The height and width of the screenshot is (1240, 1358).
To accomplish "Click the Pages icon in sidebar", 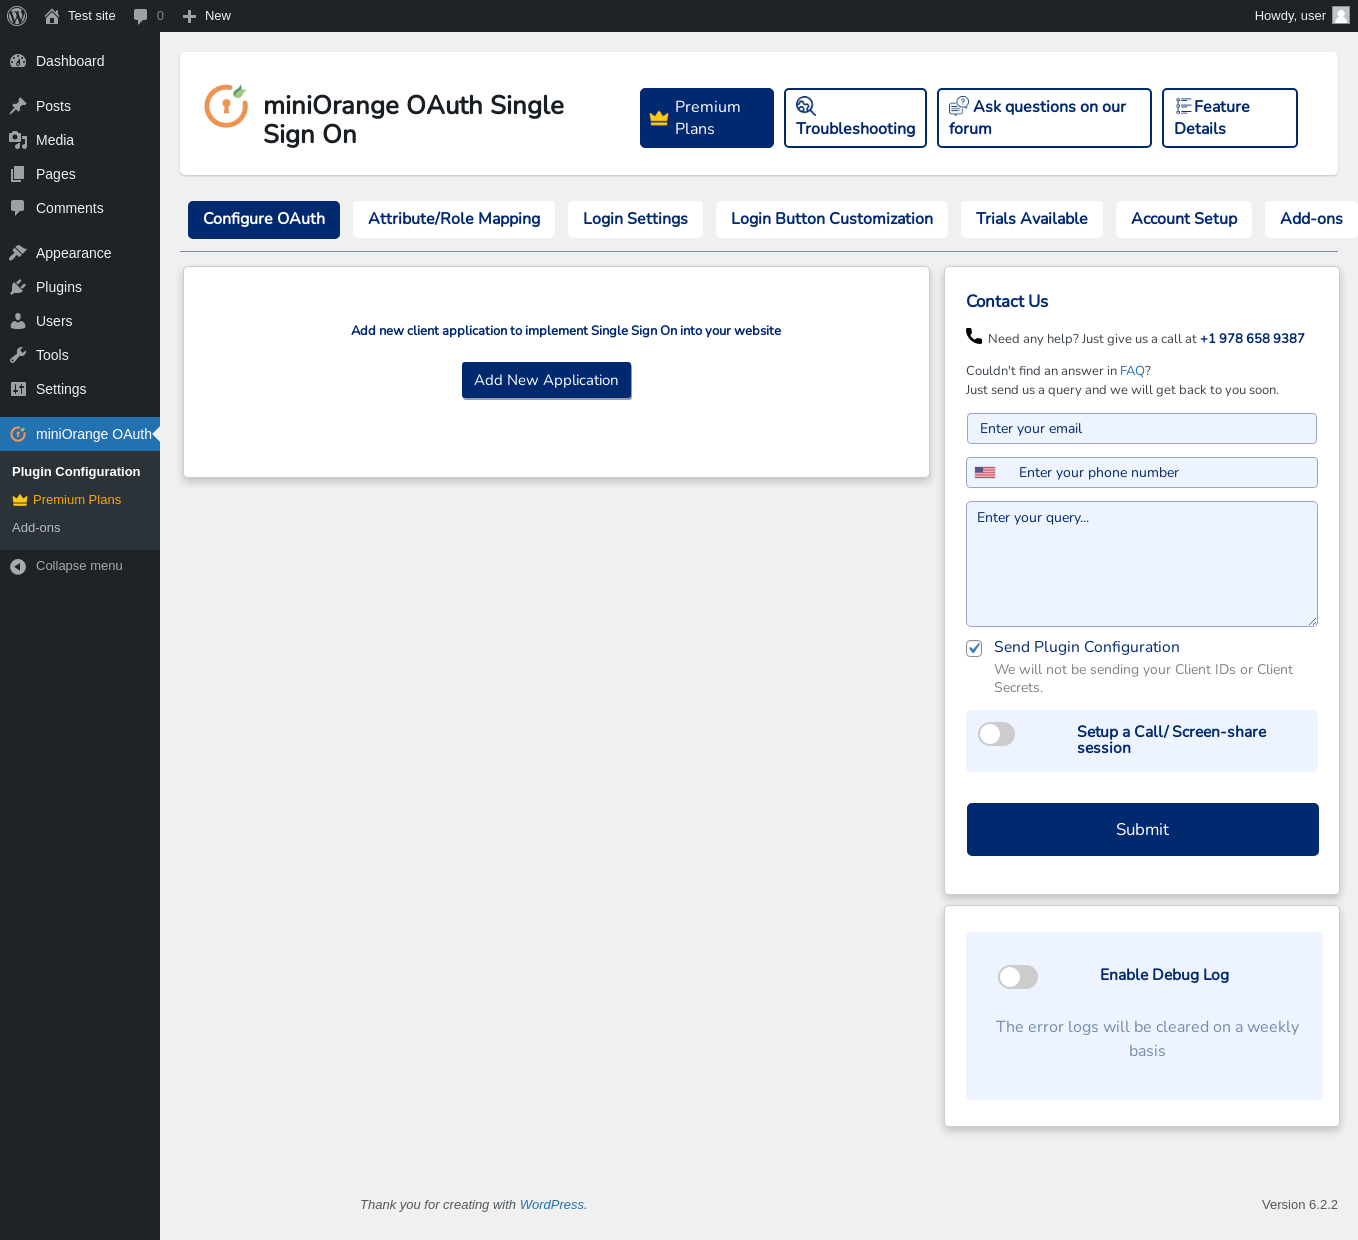I will (x=18, y=174).
